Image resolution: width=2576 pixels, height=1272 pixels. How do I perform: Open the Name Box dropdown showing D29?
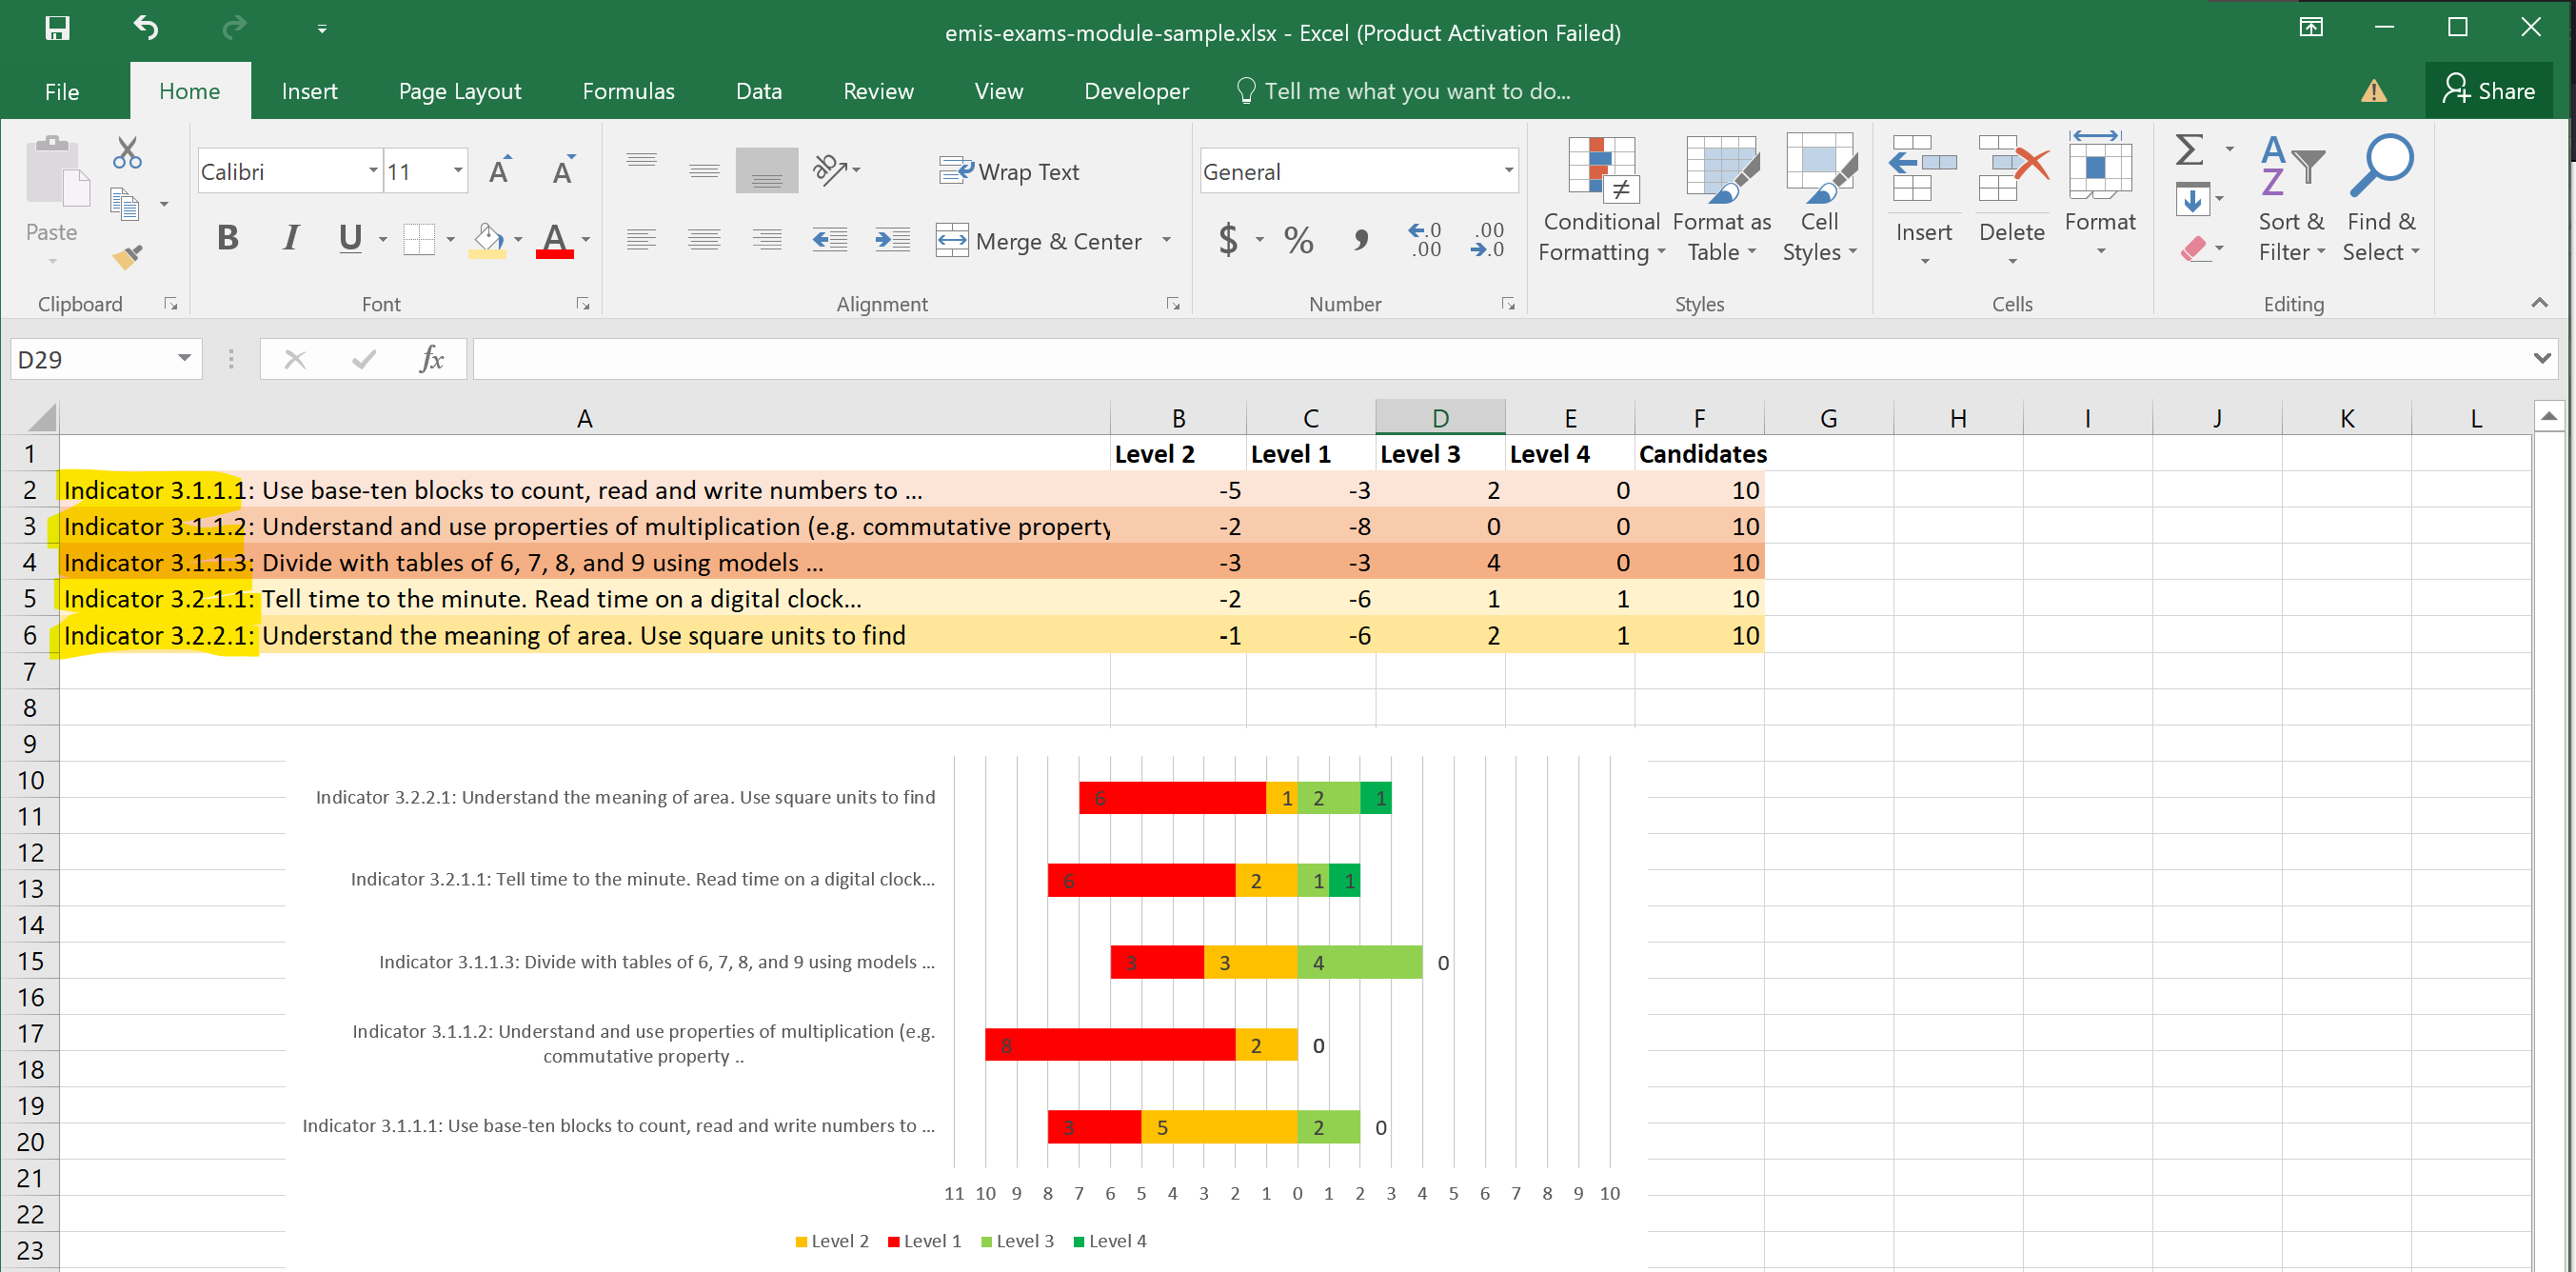point(184,359)
